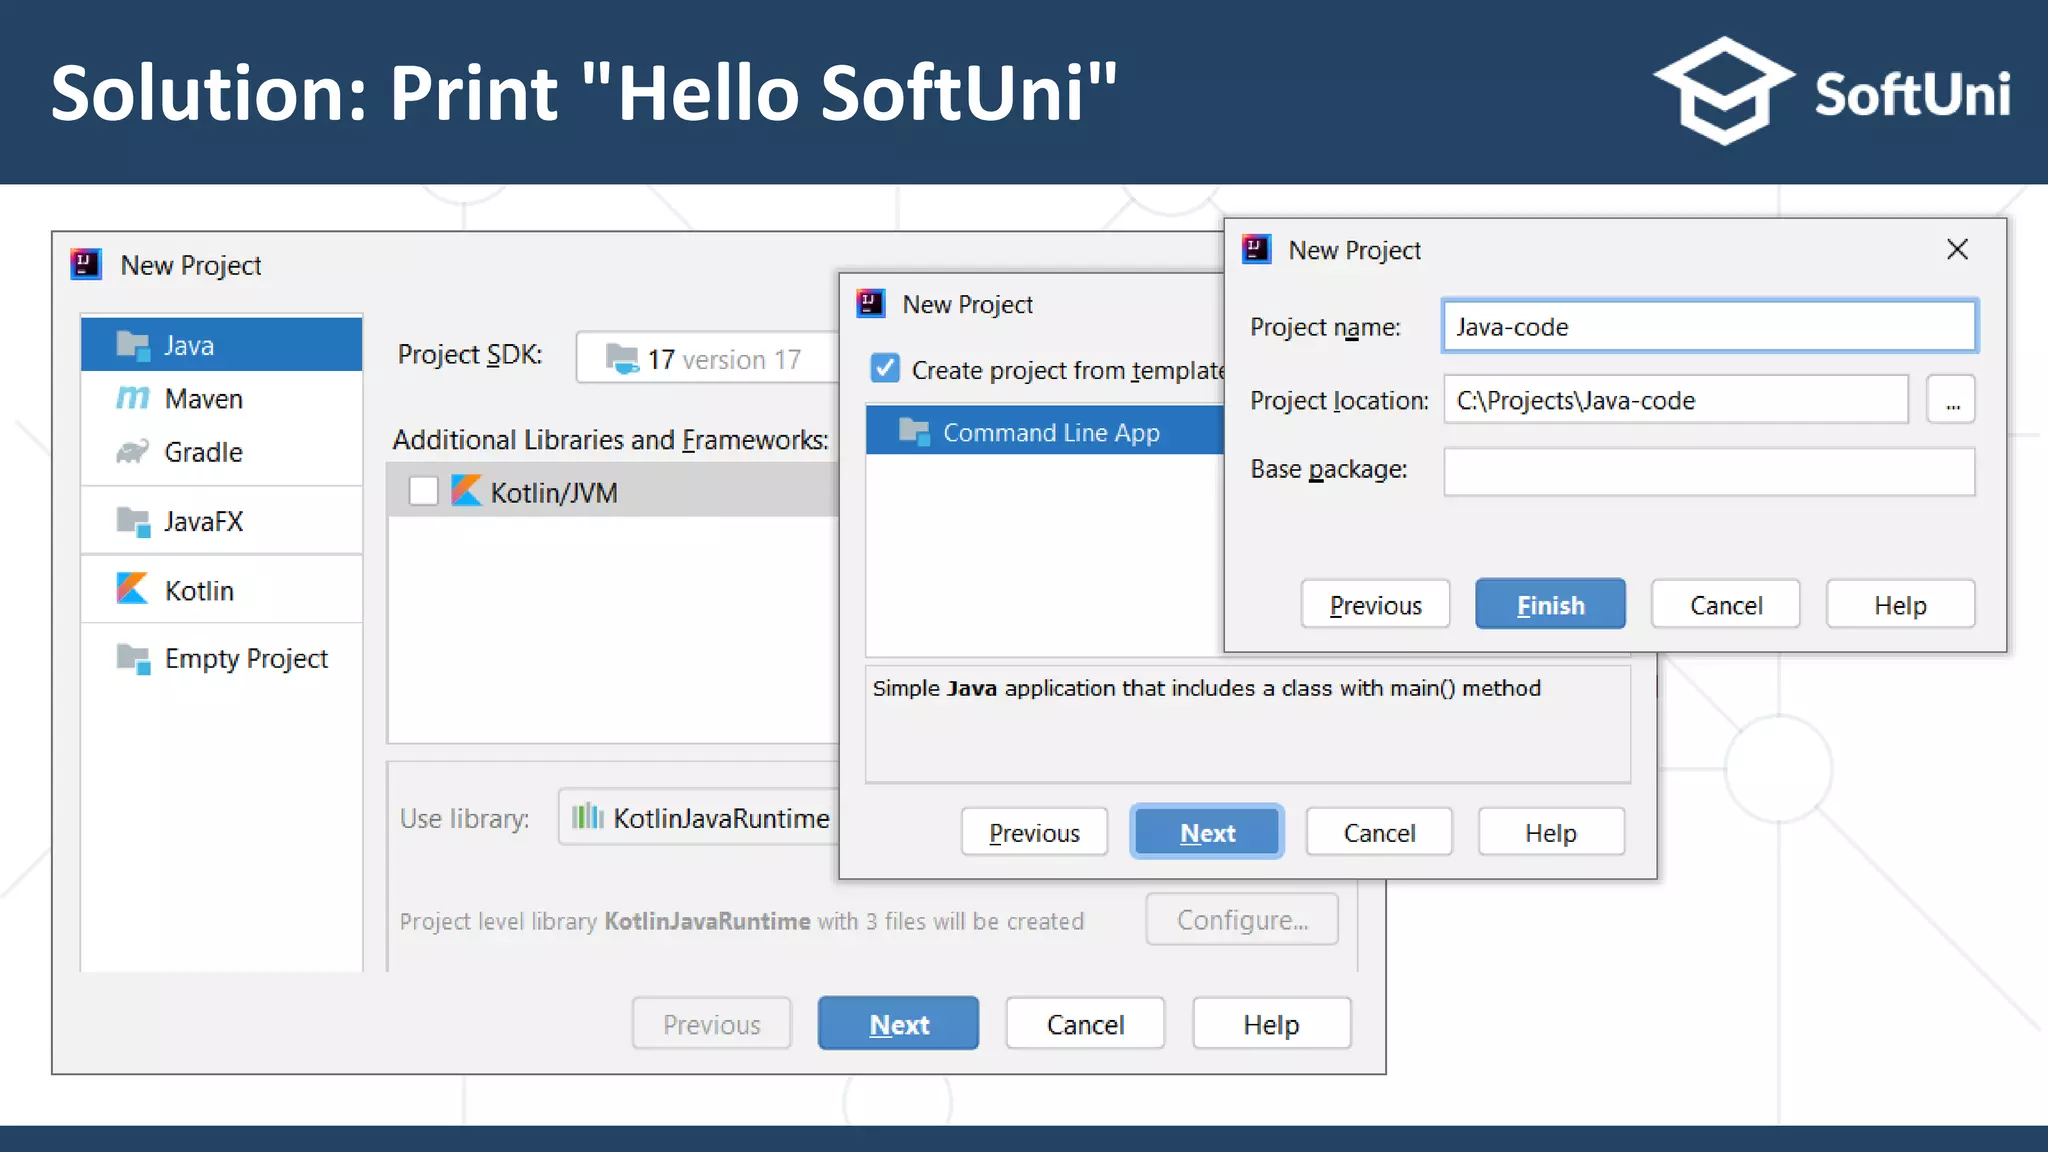The height and width of the screenshot is (1152, 2048).
Task: Click Help in the back New Project window
Action: pos(1271,1023)
